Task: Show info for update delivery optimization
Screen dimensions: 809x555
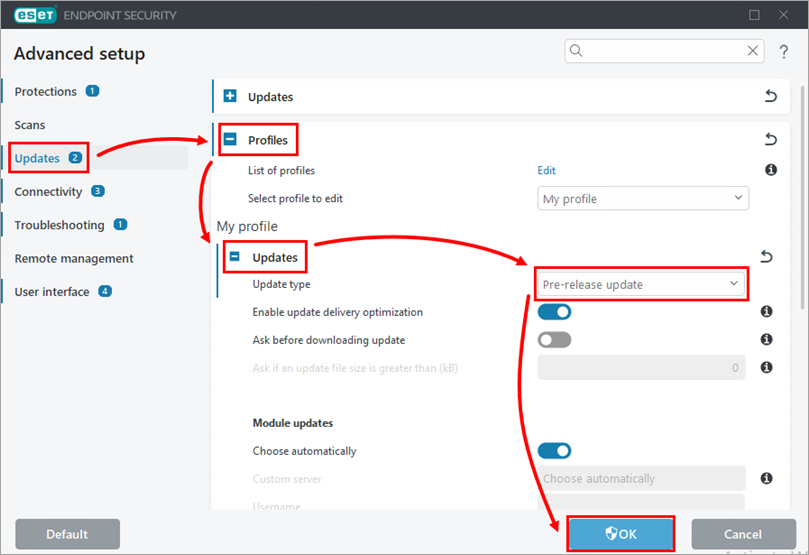Action: tap(766, 312)
